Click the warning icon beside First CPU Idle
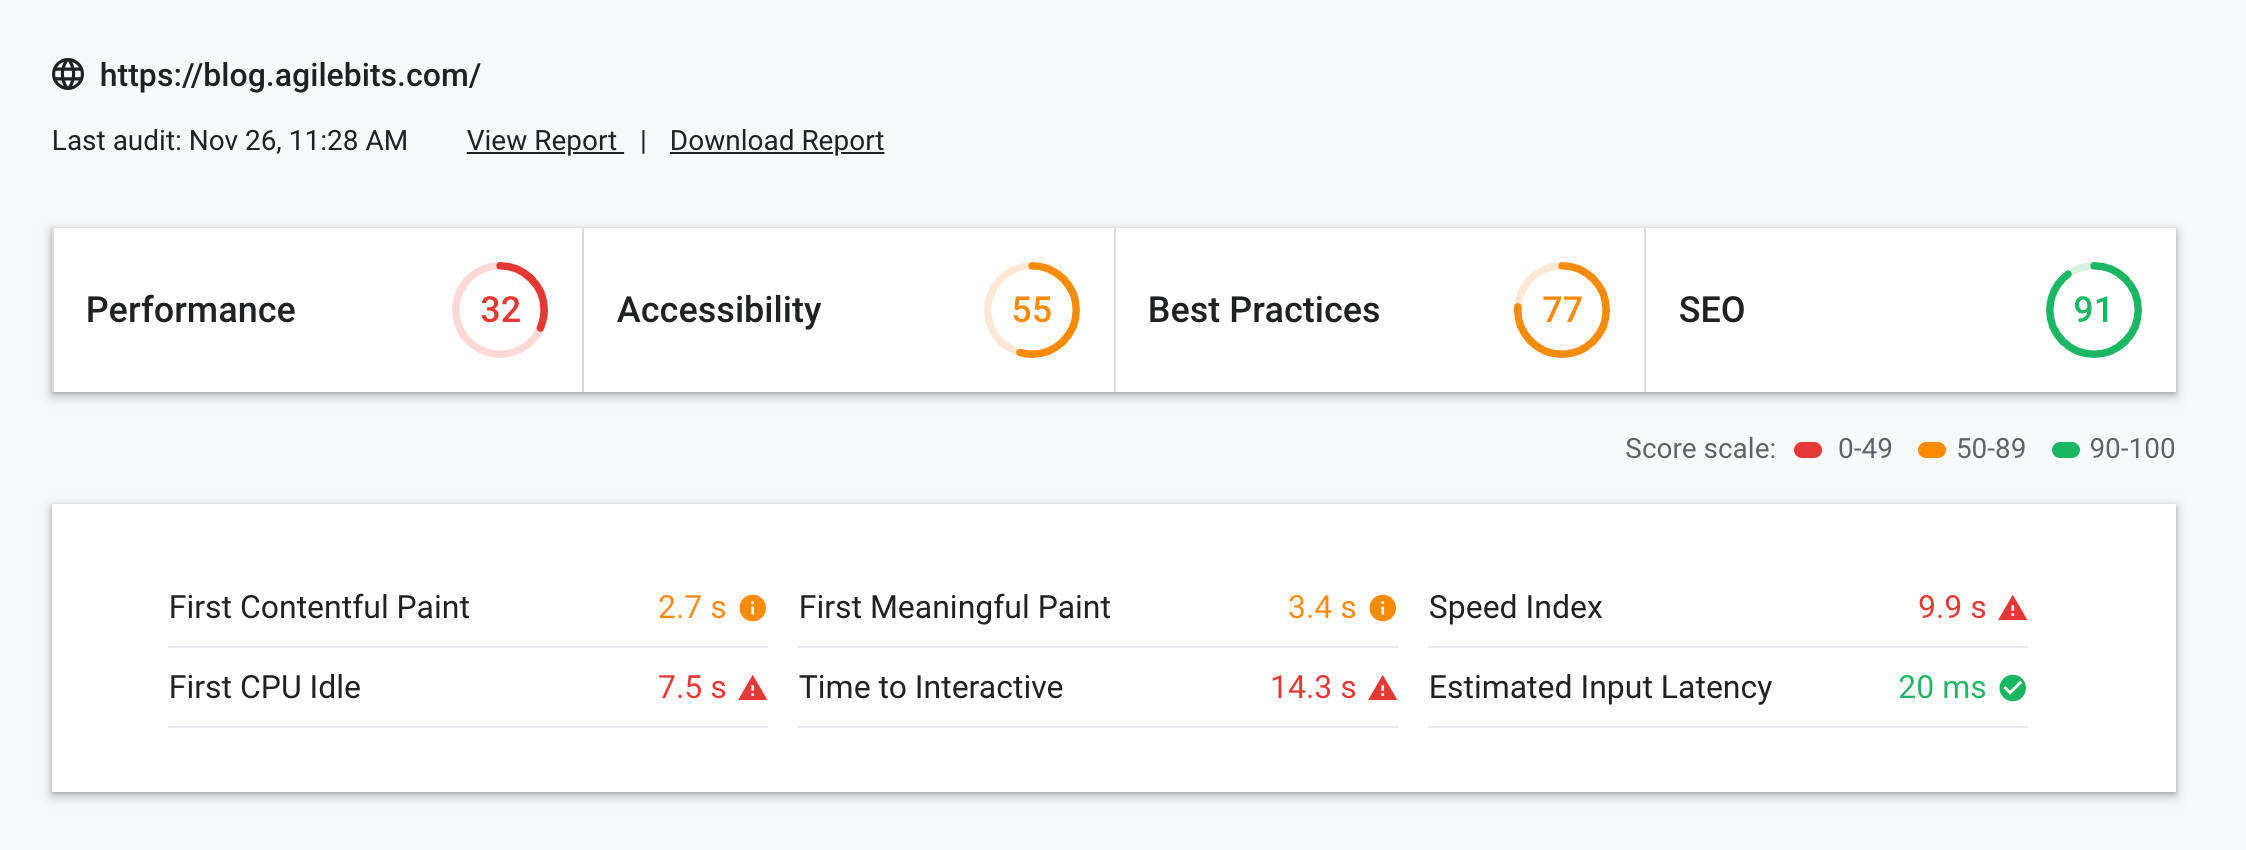The width and height of the screenshot is (2246, 850). [x=751, y=688]
